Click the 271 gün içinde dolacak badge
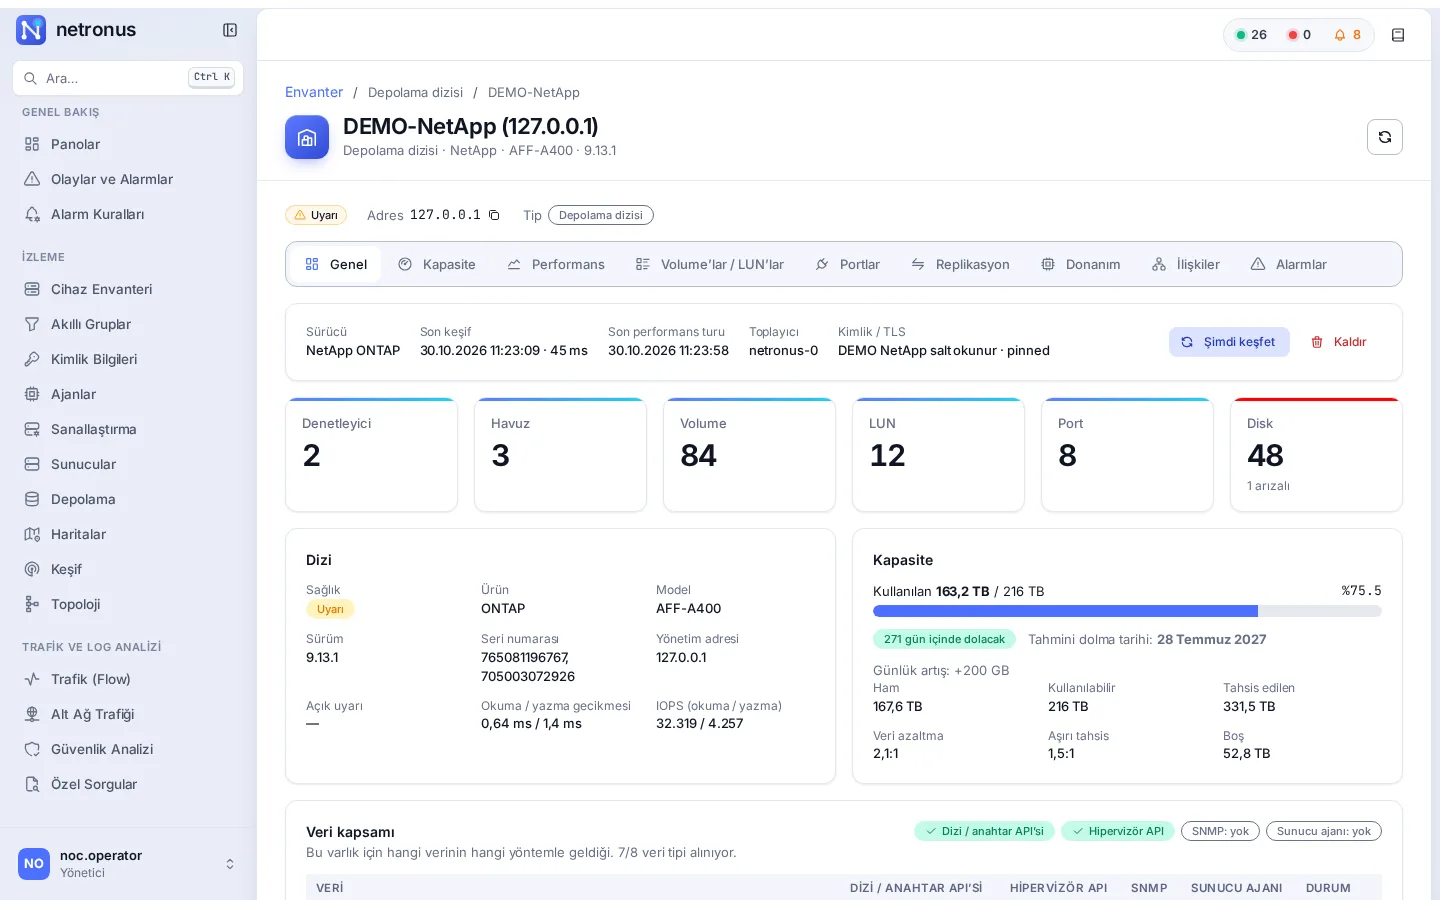The height and width of the screenshot is (900, 1440). point(944,639)
